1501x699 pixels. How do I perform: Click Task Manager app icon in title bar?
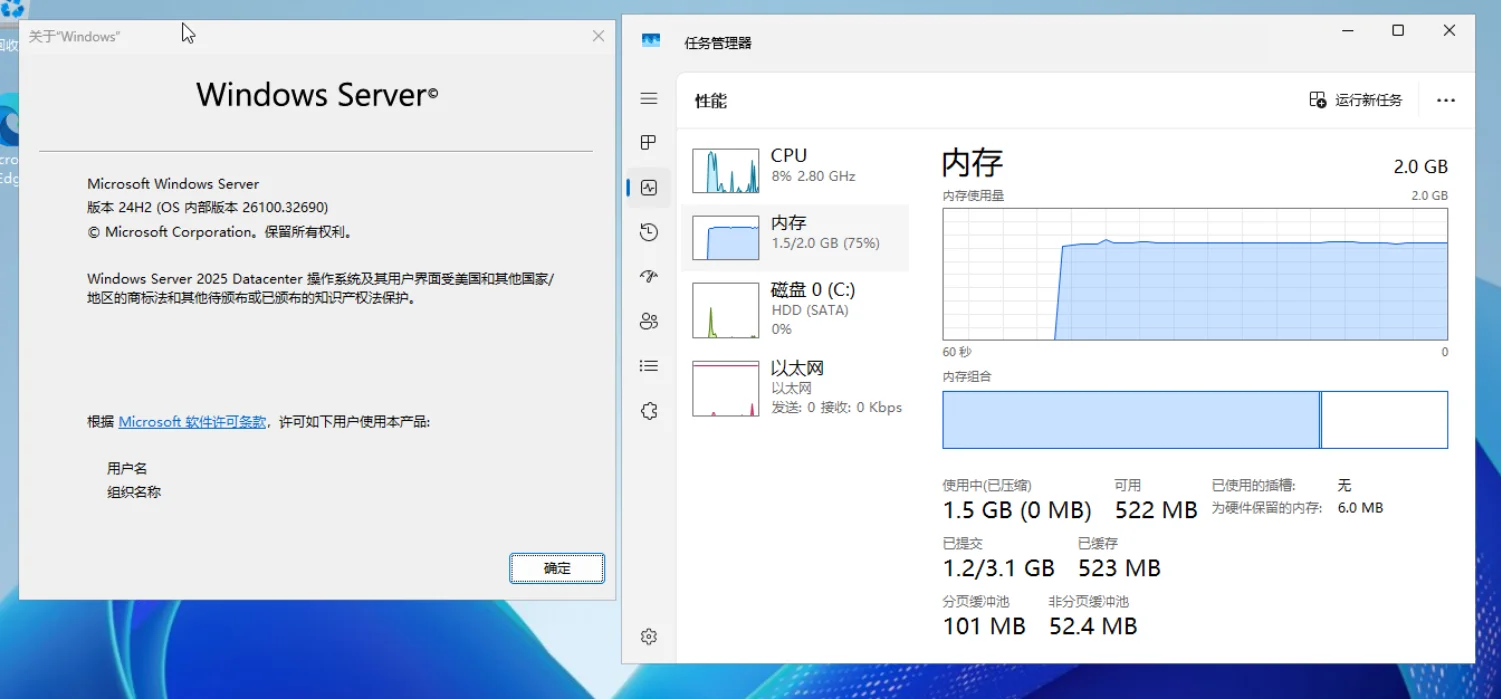651,41
